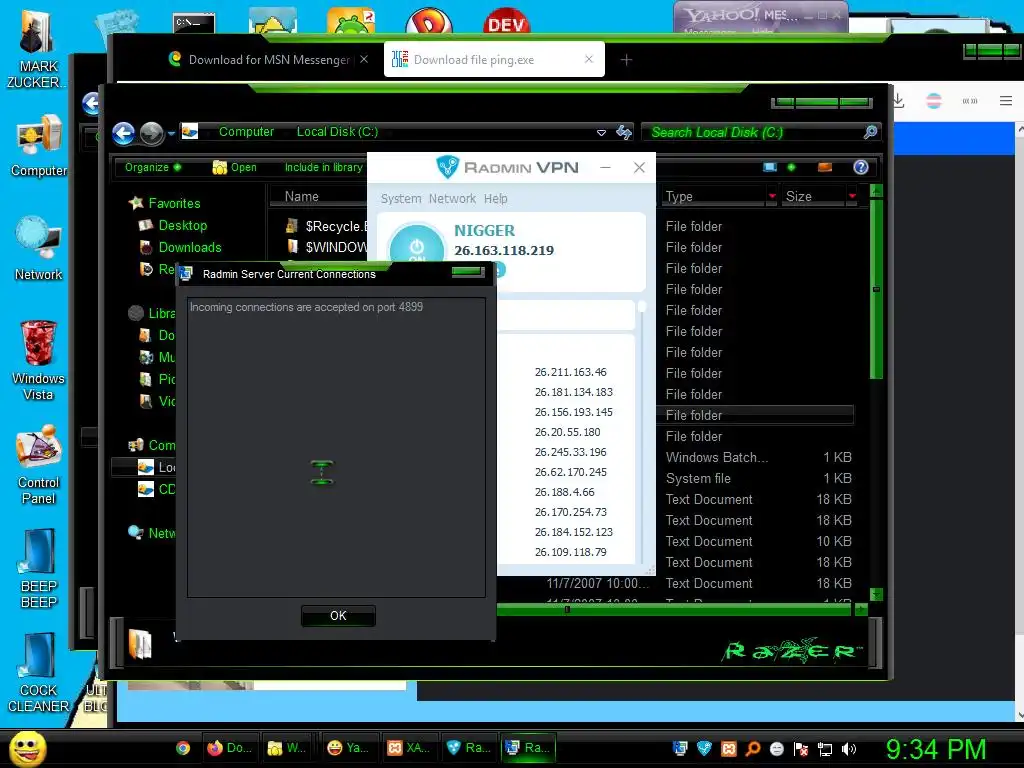
Task: Click the refresh icon beside address bar
Action: tap(624, 133)
